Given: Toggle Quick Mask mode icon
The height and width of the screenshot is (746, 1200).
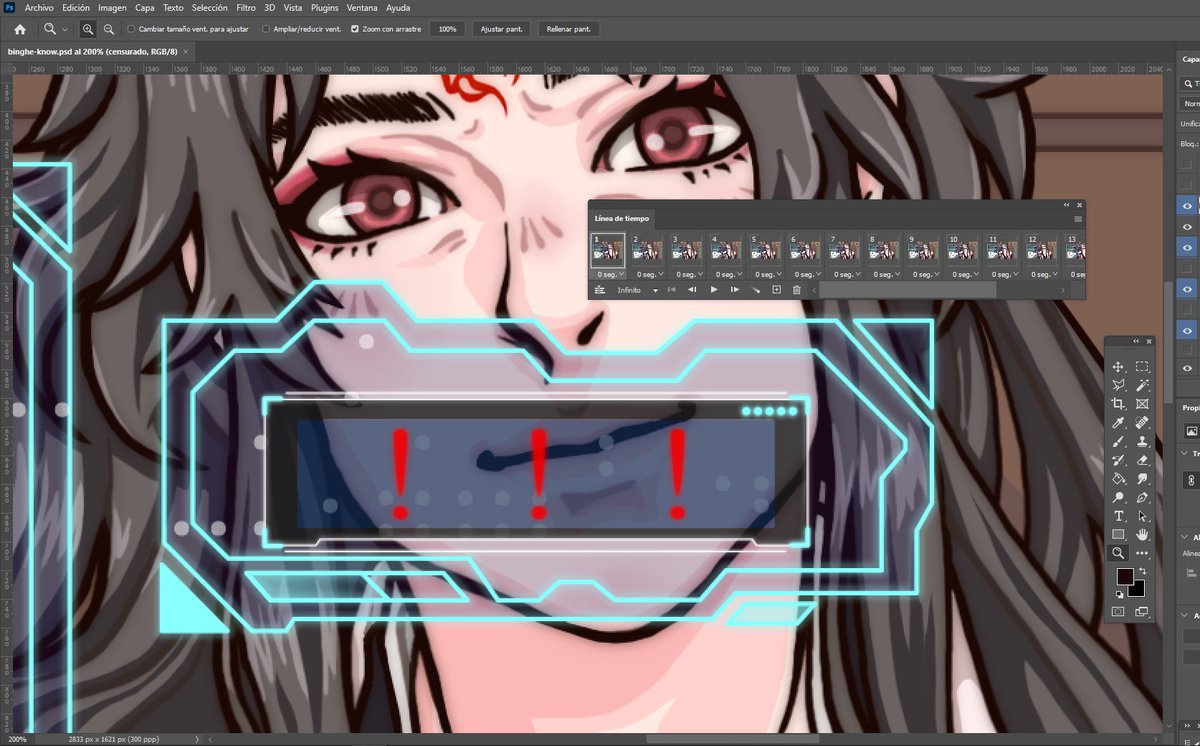Looking at the screenshot, I should [1119, 611].
